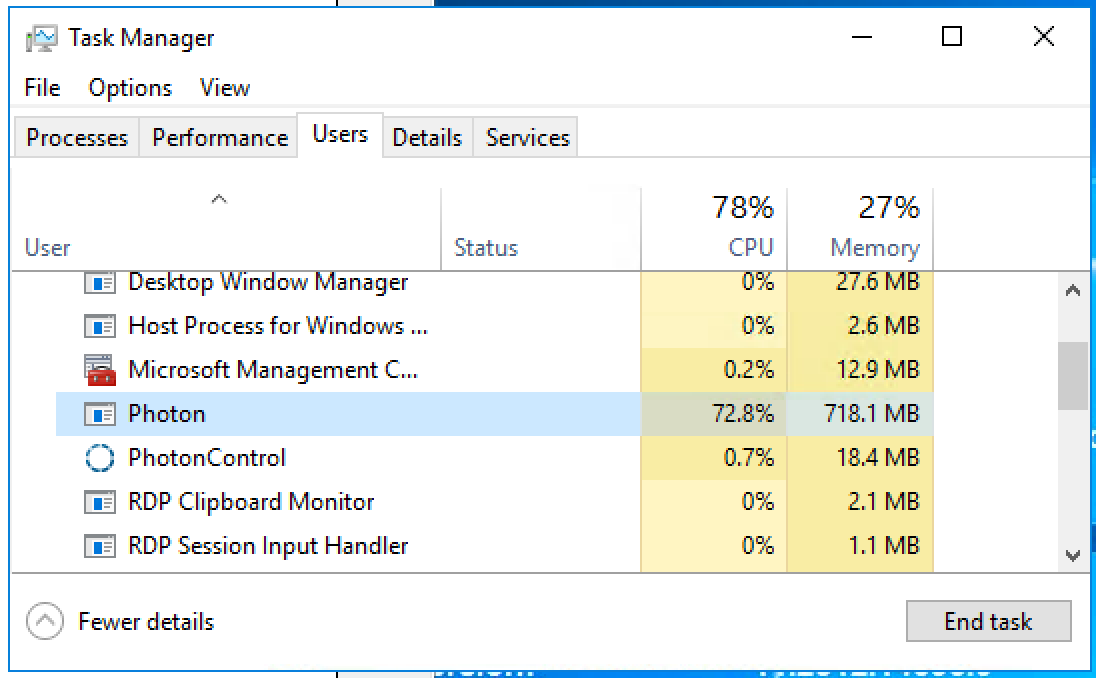Image resolution: width=1096 pixels, height=678 pixels.
Task: Toggle sort using the User column arrow
Action: (x=219, y=199)
